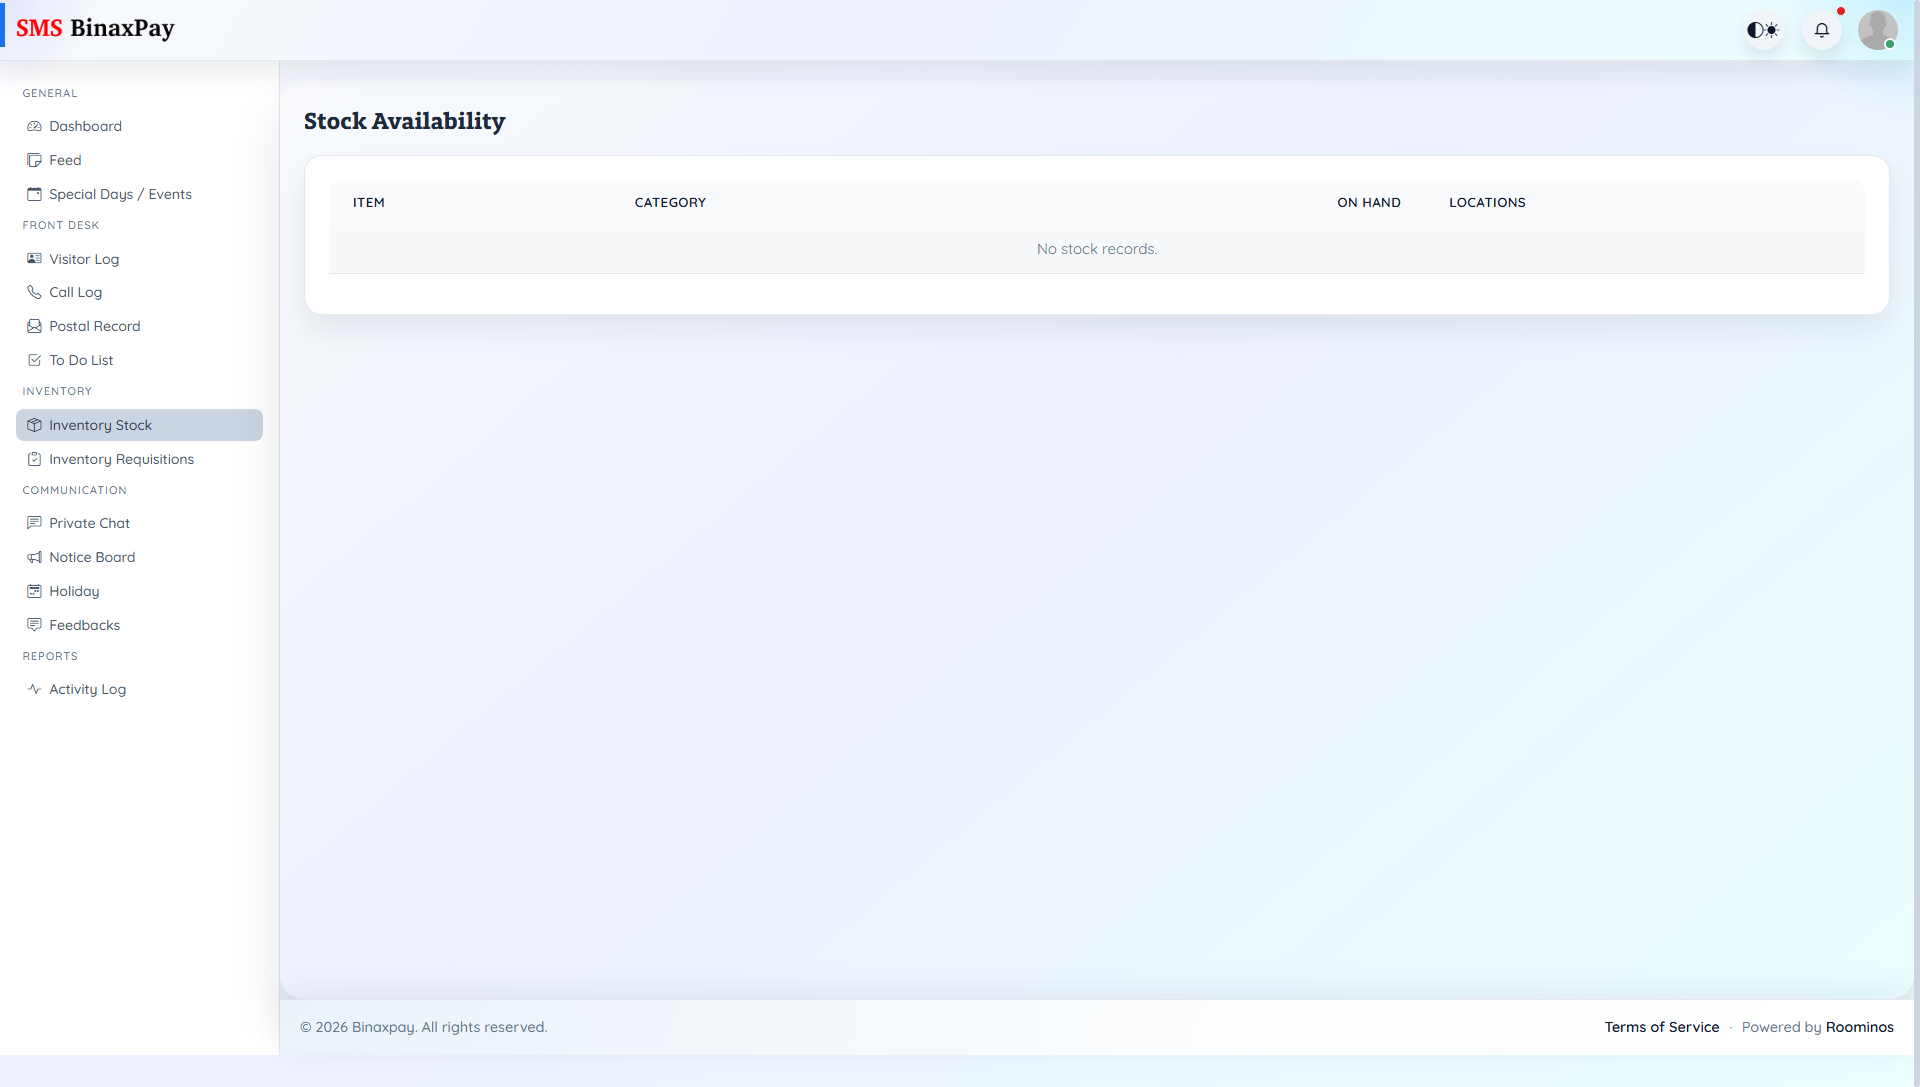Click the ON HAND column header
Image resolution: width=1920 pixels, height=1087 pixels.
[1369, 202]
